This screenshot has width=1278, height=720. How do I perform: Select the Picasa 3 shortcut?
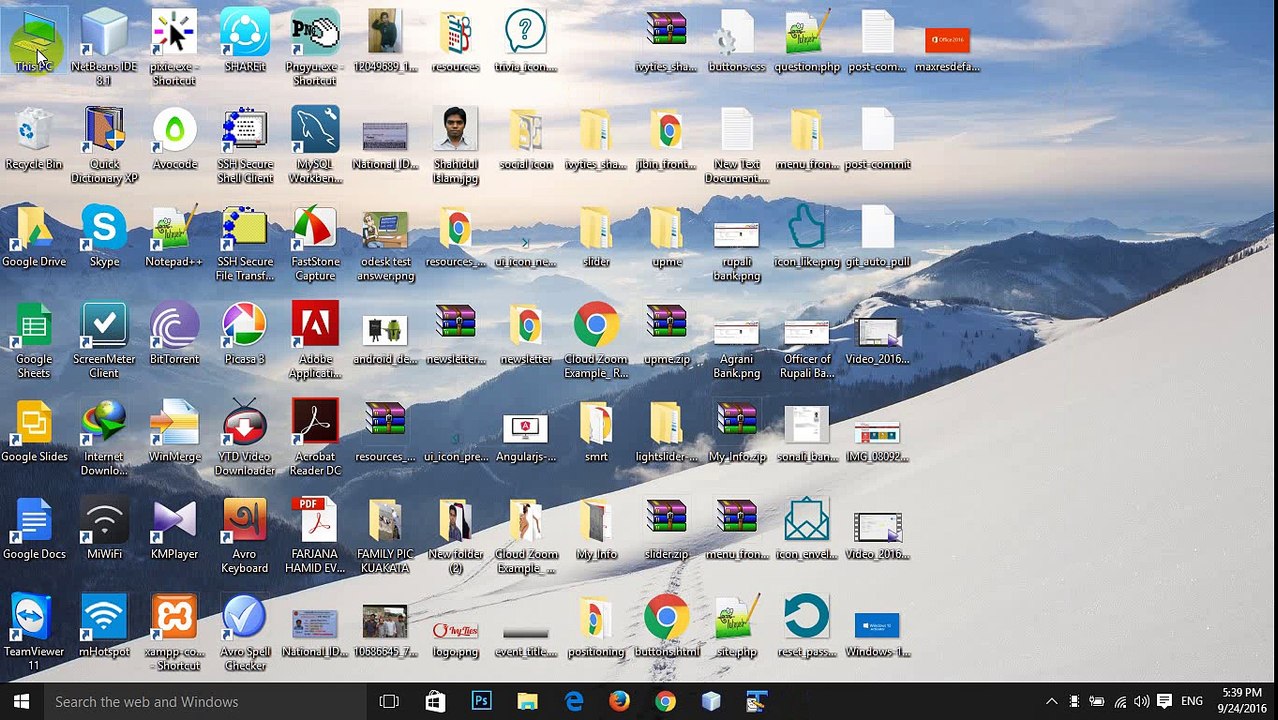click(245, 333)
